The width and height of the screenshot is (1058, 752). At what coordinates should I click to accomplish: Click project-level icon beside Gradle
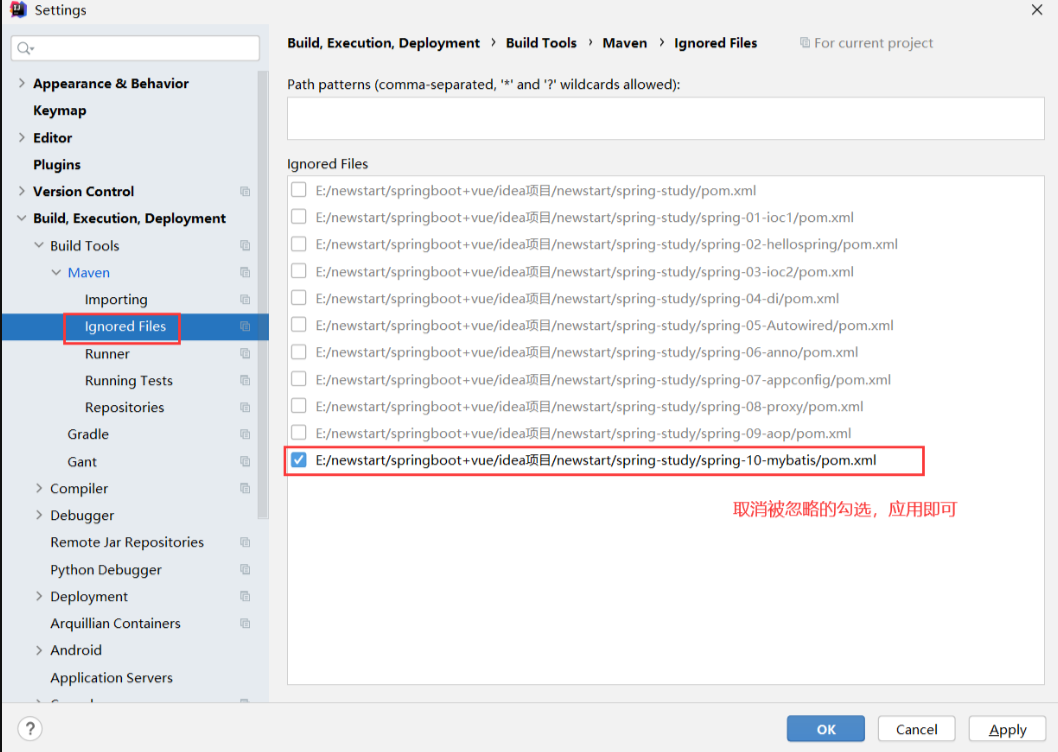pos(245,434)
